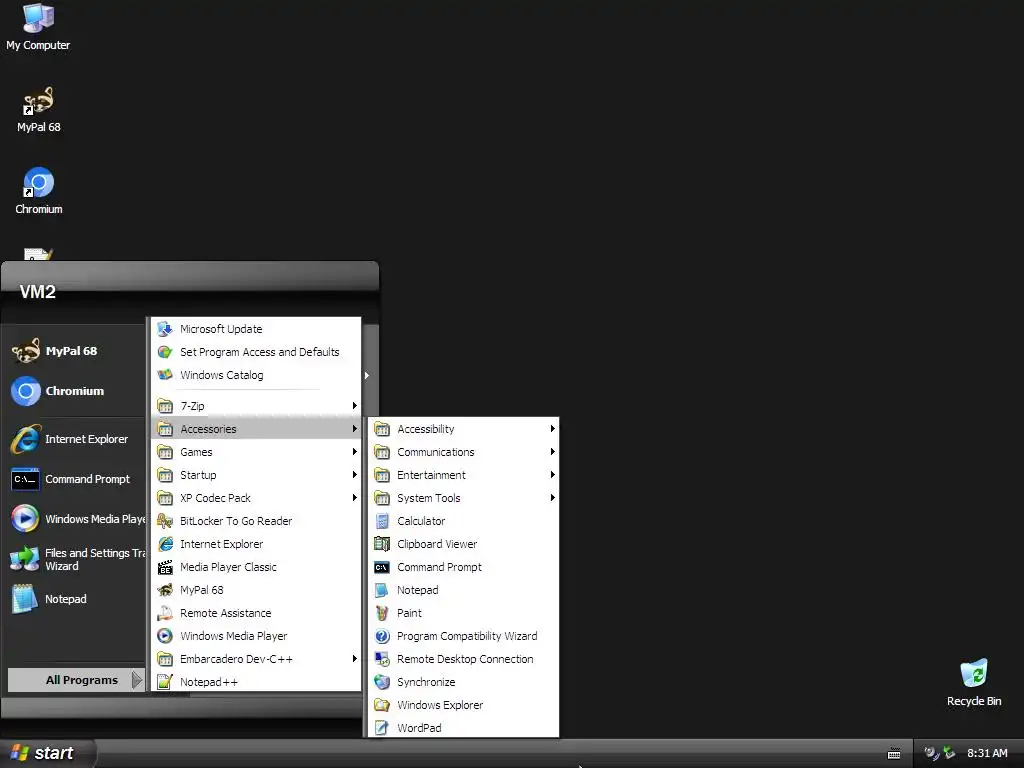Viewport: 1024px width, 768px height.
Task: Expand the Games submenu arrow
Action: [x=355, y=452]
